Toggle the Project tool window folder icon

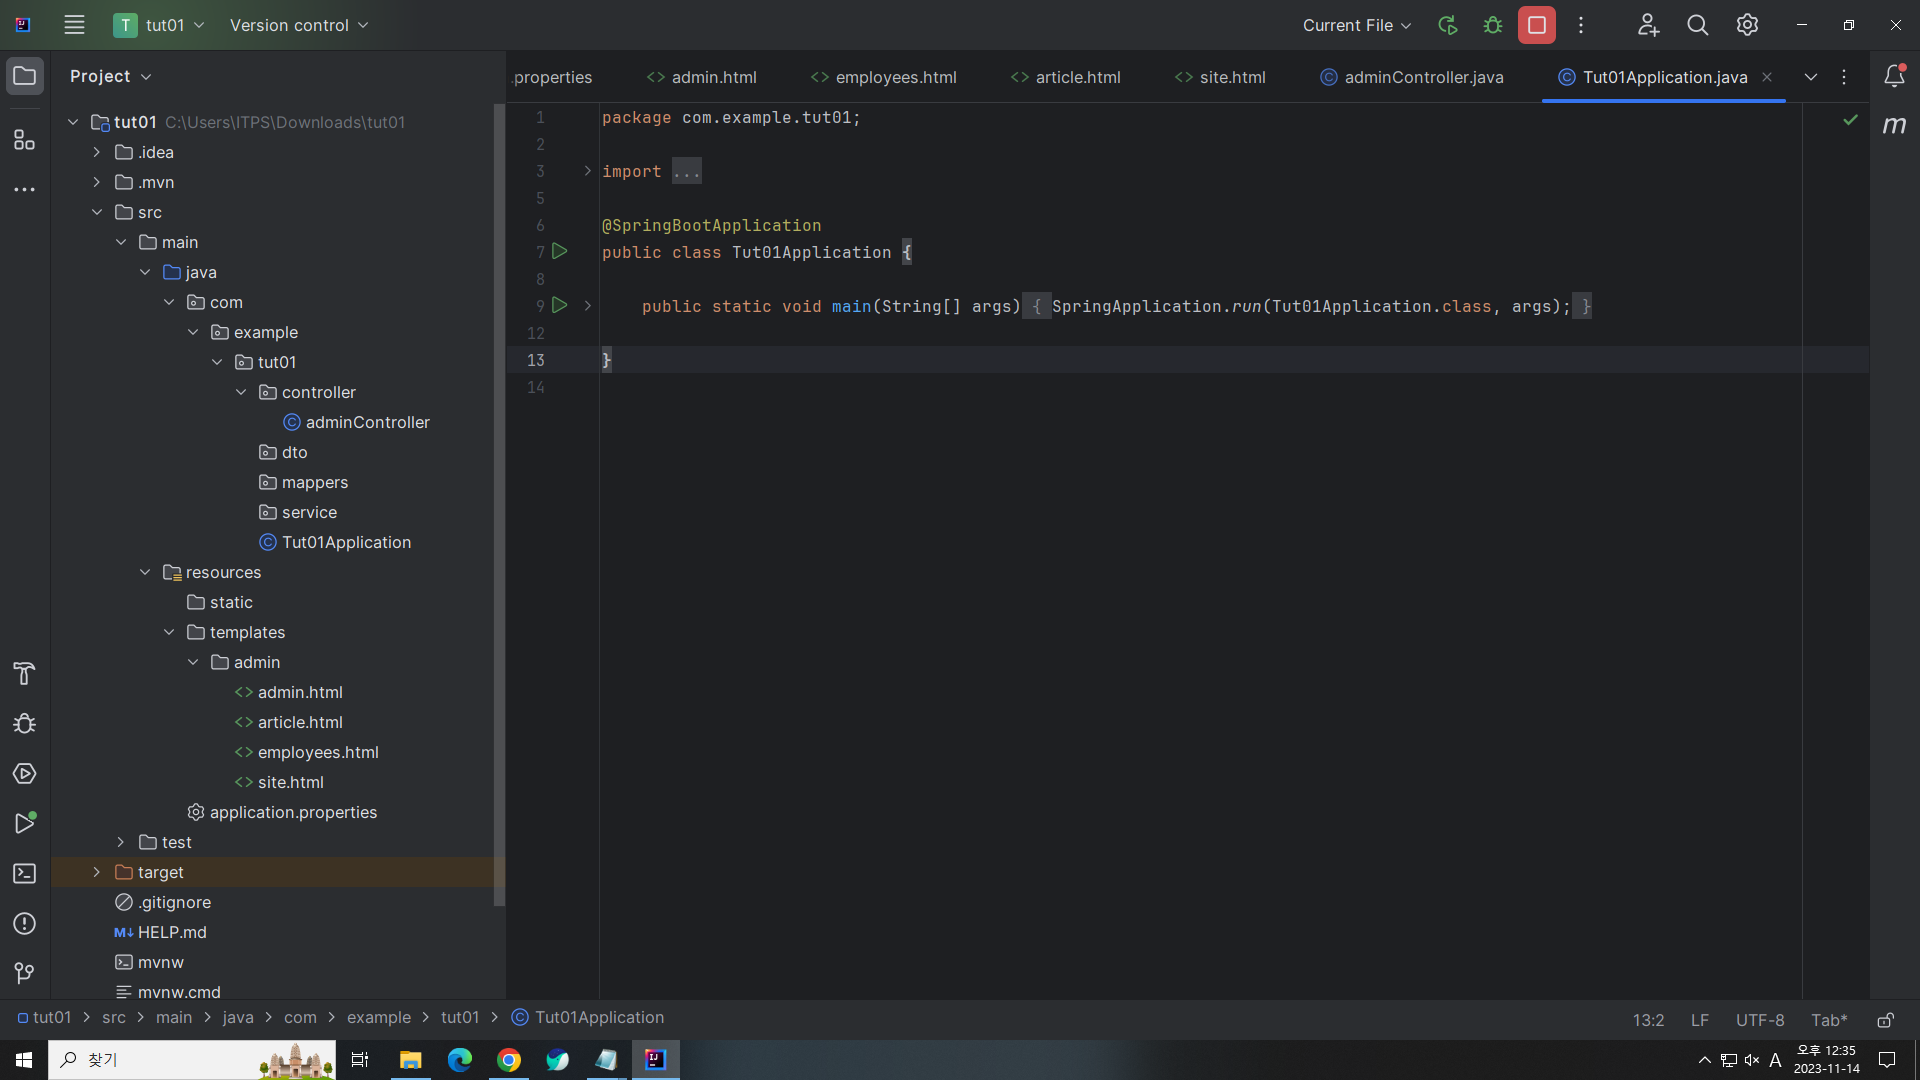point(24,76)
